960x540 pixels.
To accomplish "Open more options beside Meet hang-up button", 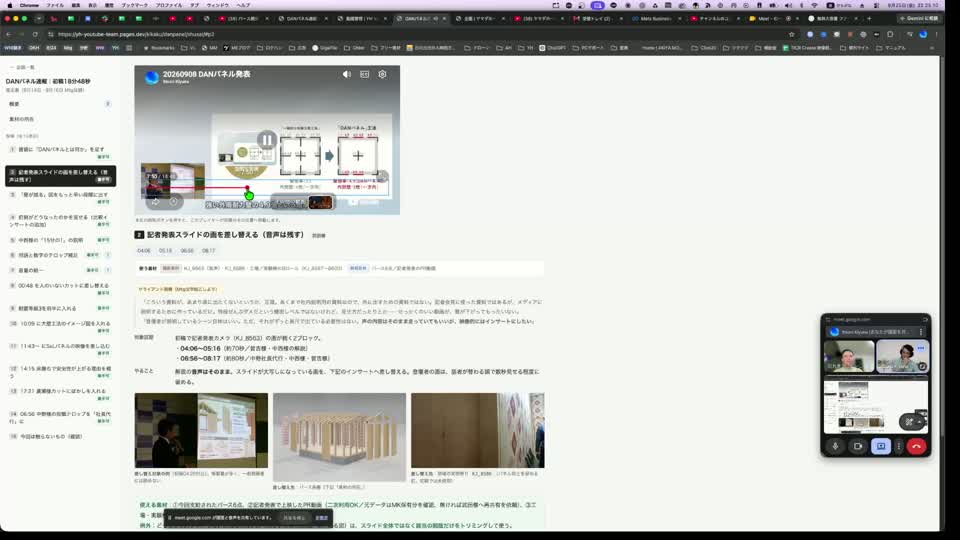I will tap(899, 446).
